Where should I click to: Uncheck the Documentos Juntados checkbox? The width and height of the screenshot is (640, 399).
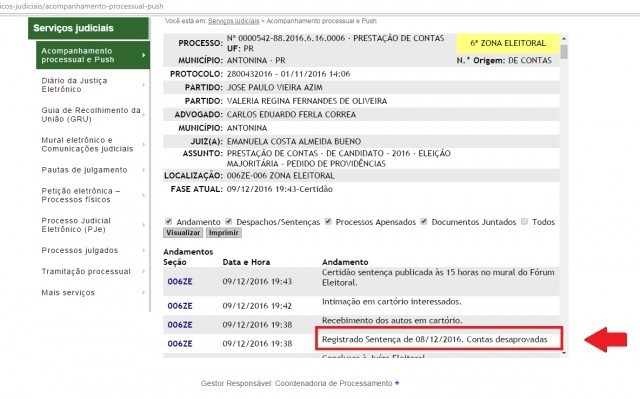(424, 221)
